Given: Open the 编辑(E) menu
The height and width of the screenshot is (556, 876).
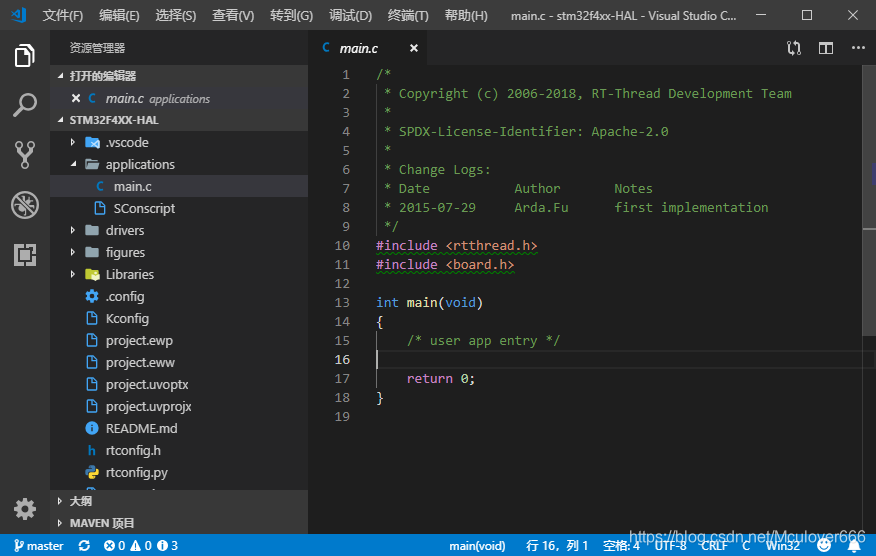Looking at the screenshot, I should (119, 16).
